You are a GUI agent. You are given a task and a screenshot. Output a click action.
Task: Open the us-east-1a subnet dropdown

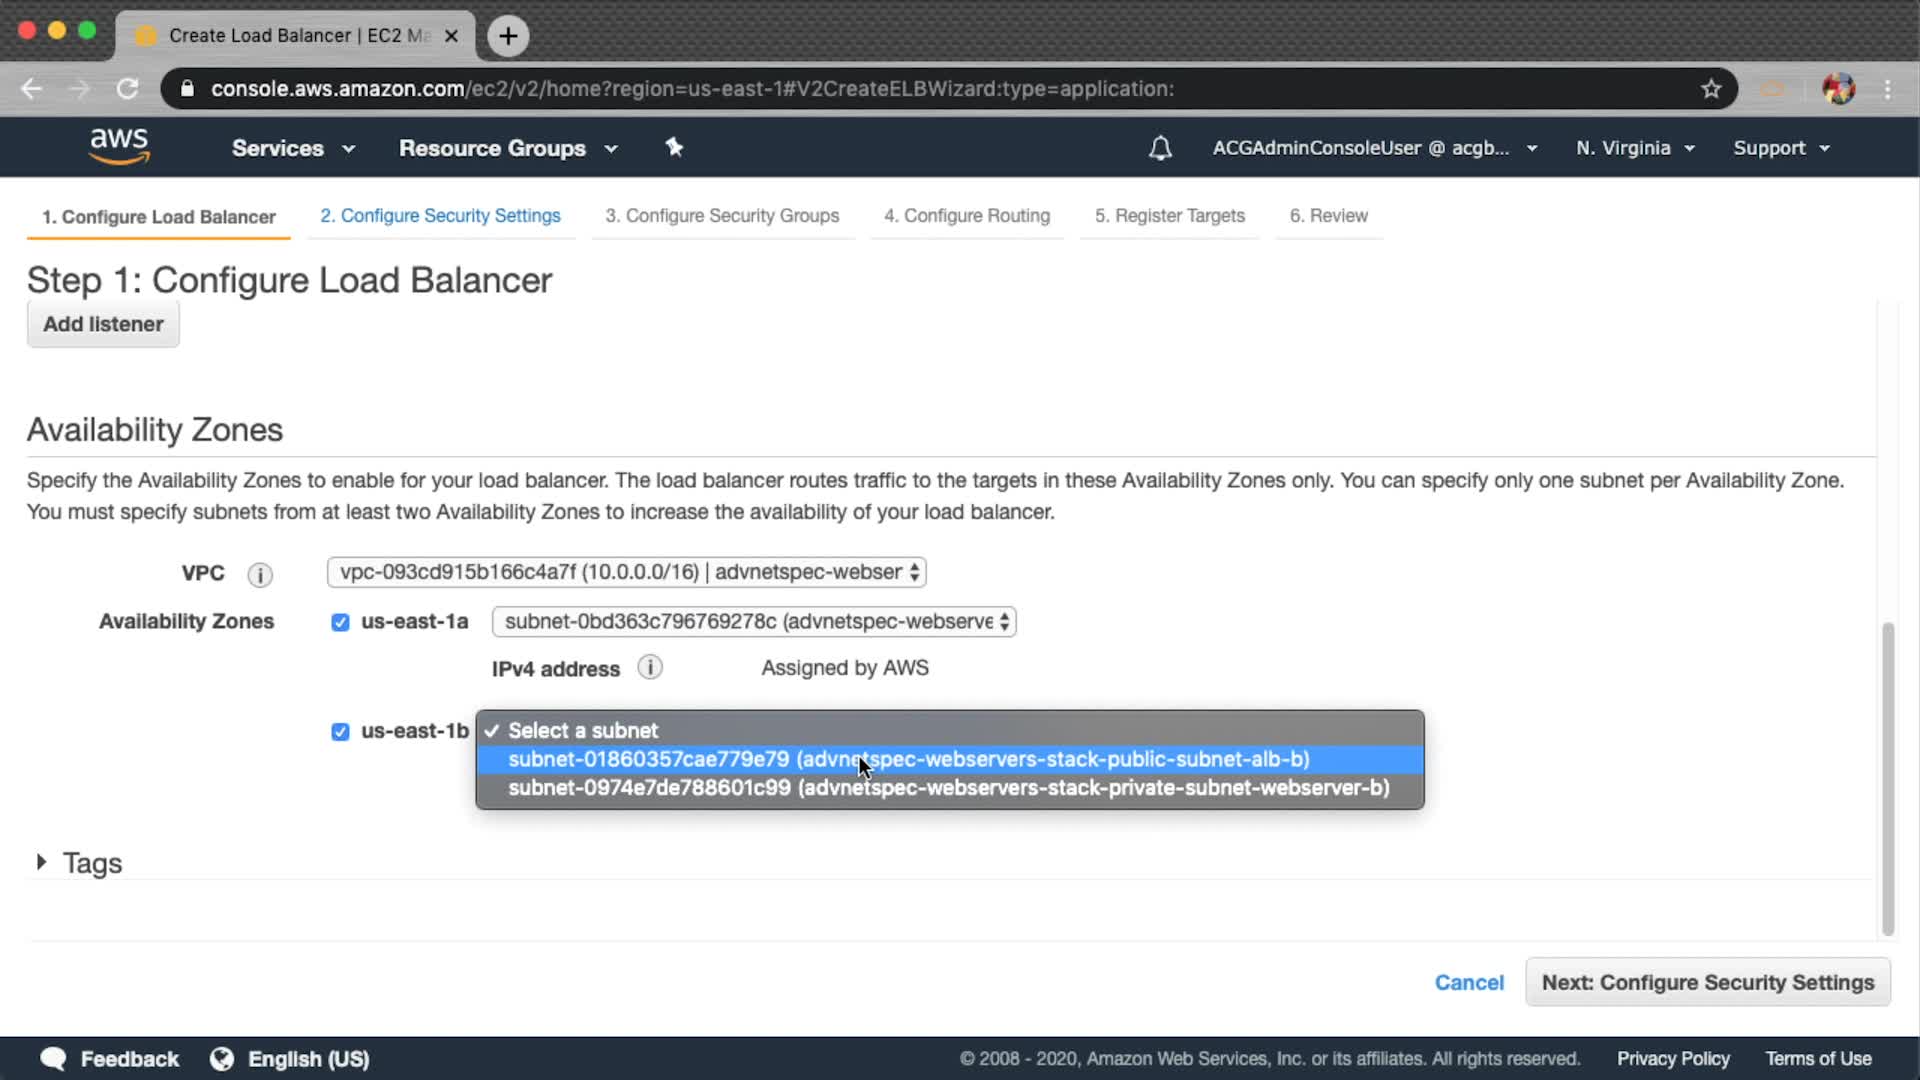[x=754, y=621]
